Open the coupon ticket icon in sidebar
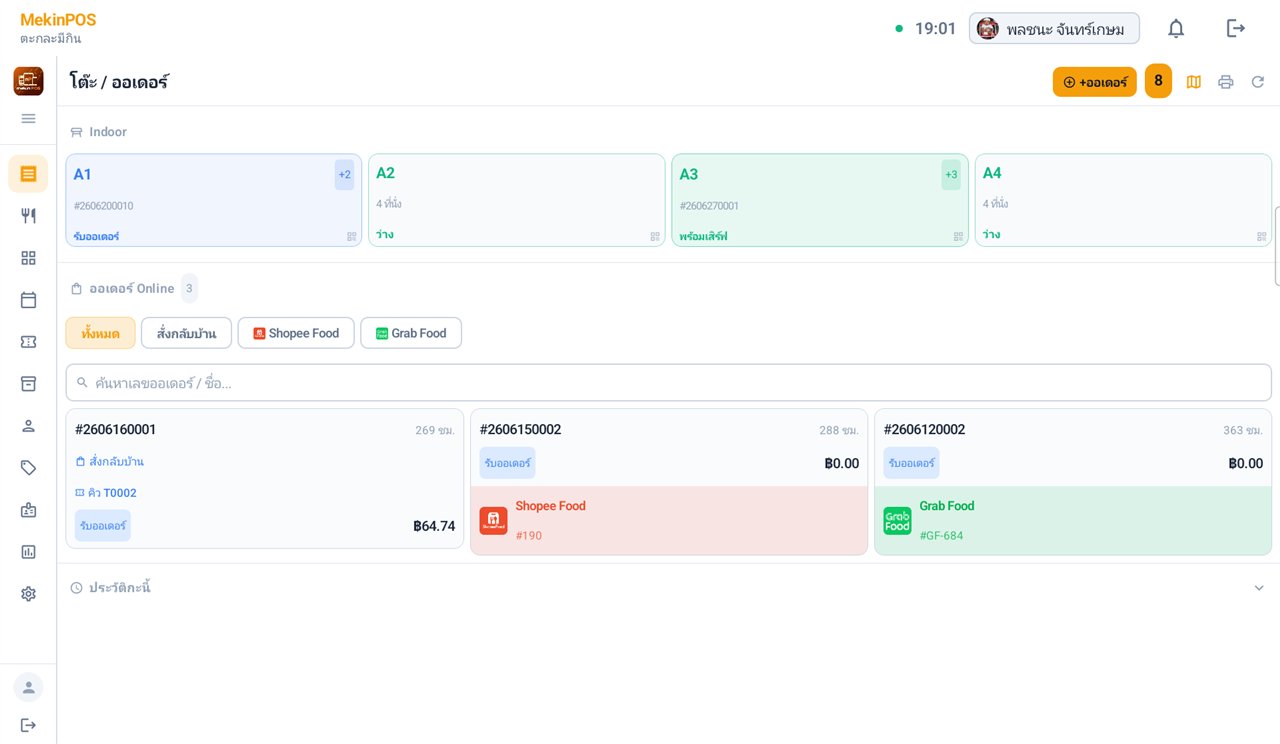1280x744 pixels. [28, 342]
